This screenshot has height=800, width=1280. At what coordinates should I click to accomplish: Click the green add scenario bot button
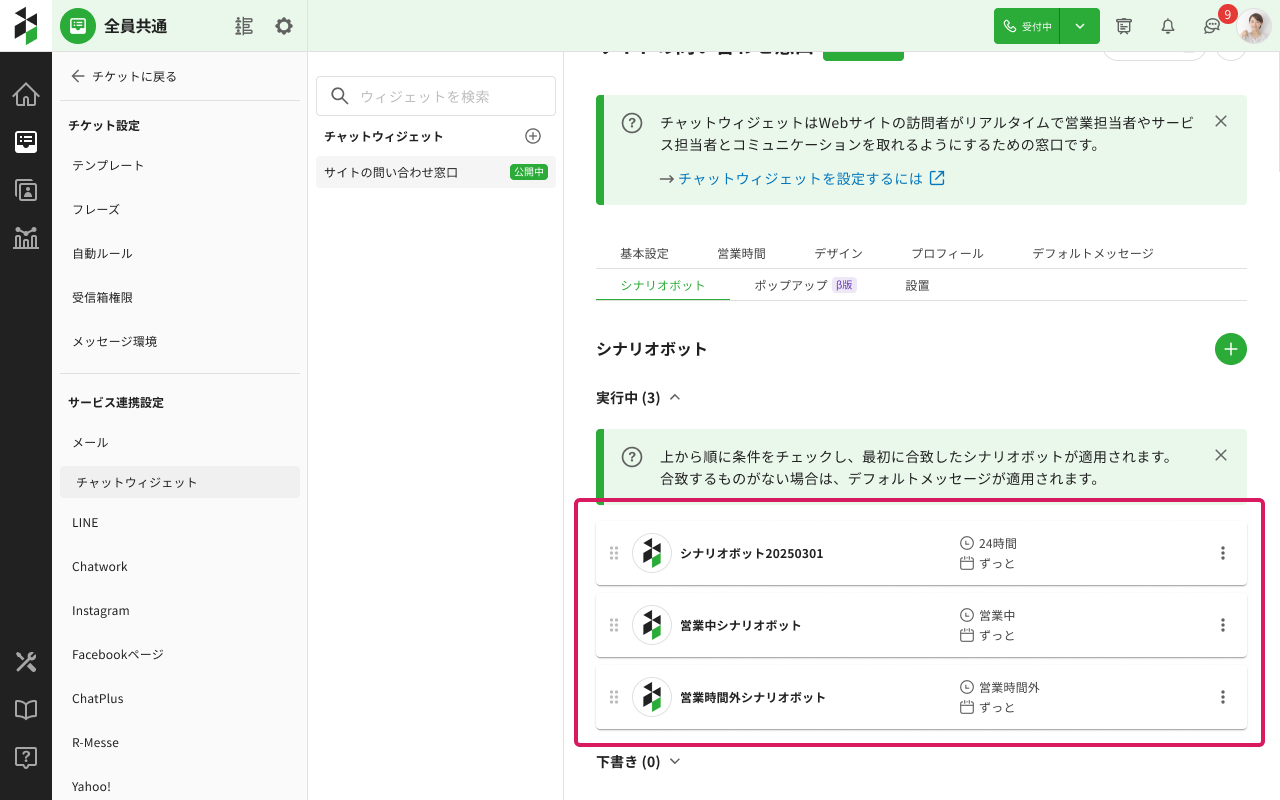point(1230,349)
